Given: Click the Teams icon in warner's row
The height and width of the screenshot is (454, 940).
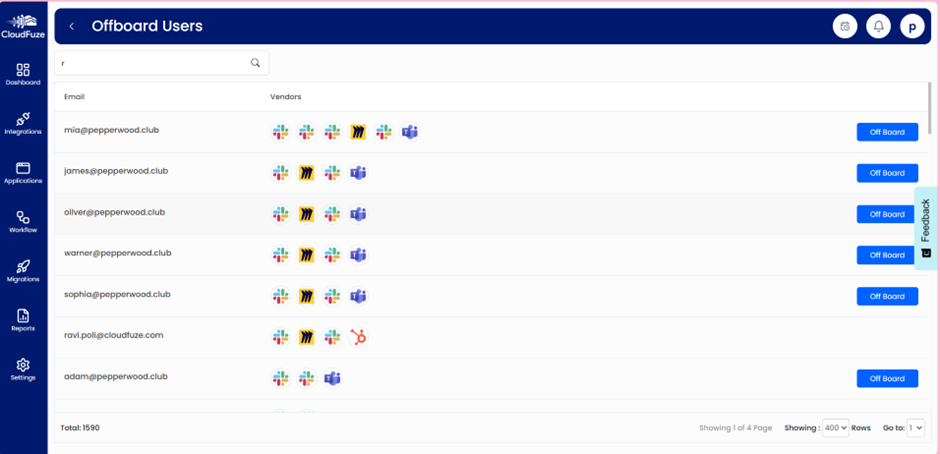Looking at the screenshot, I should coord(358,255).
